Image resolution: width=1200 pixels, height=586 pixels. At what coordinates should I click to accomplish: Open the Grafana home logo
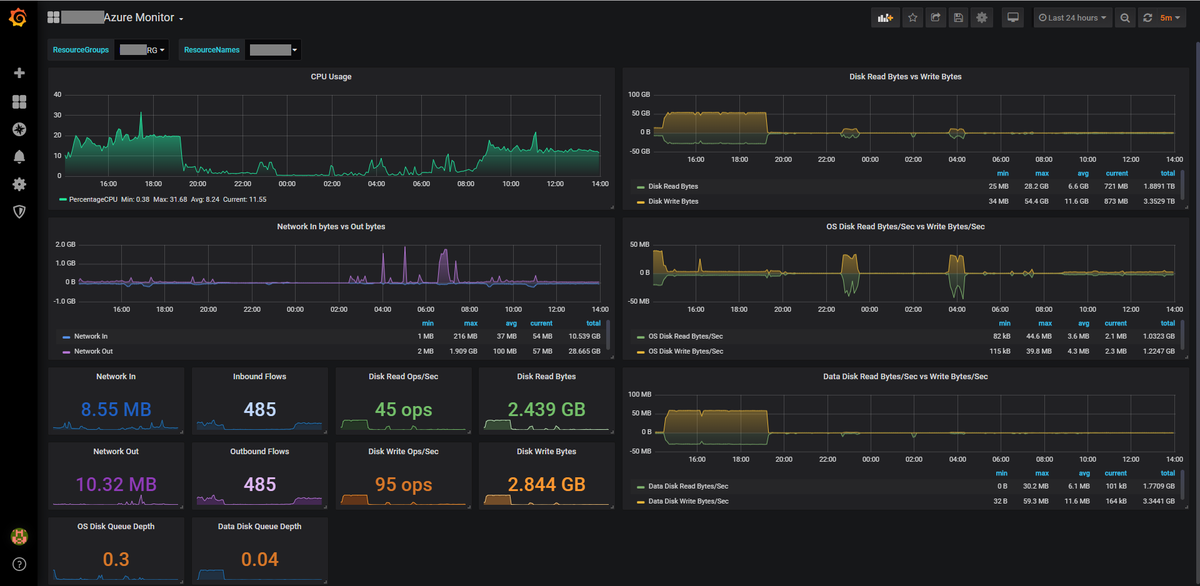tap(19, 18)
